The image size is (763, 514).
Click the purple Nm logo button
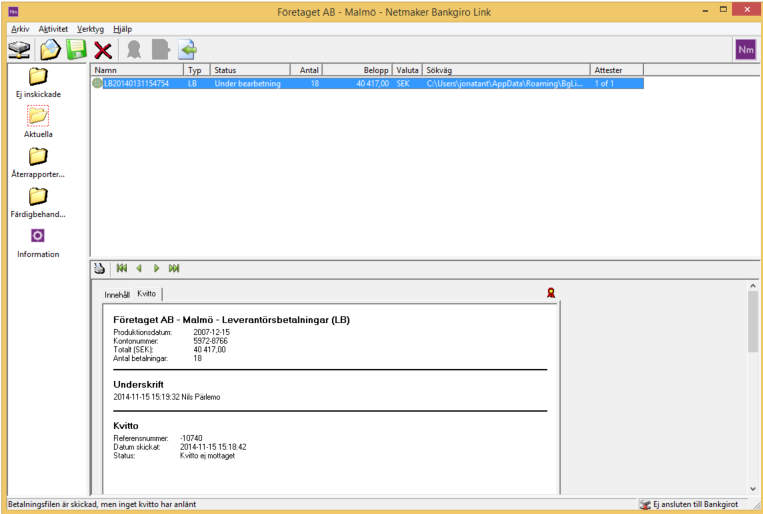click(745, 50)
